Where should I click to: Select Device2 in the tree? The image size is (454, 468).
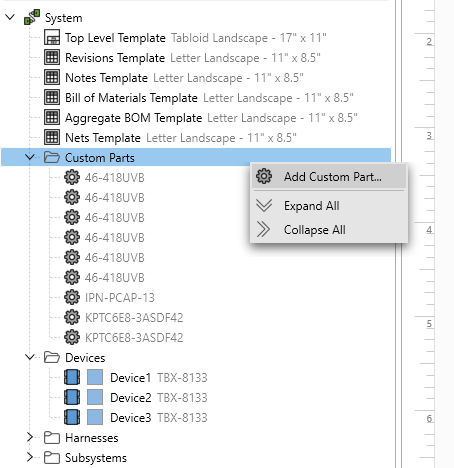click(131, 398)
